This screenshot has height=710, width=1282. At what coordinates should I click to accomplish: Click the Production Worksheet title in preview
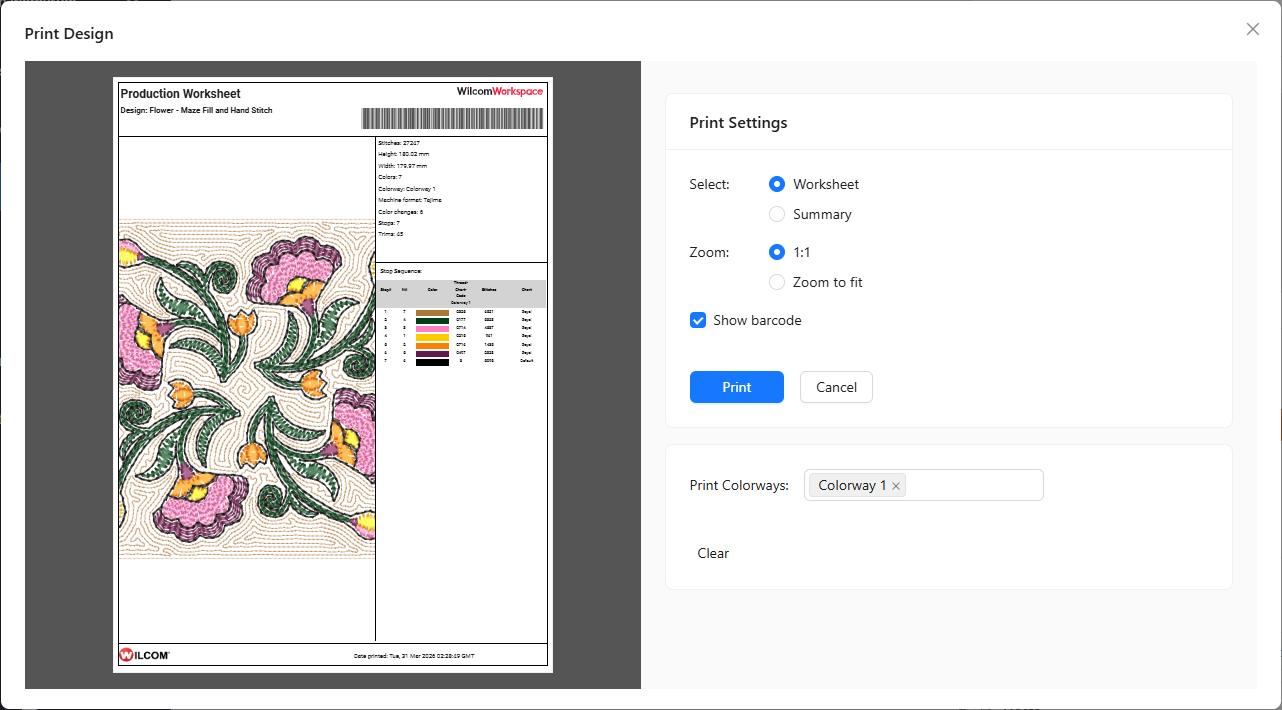[180, 94]
